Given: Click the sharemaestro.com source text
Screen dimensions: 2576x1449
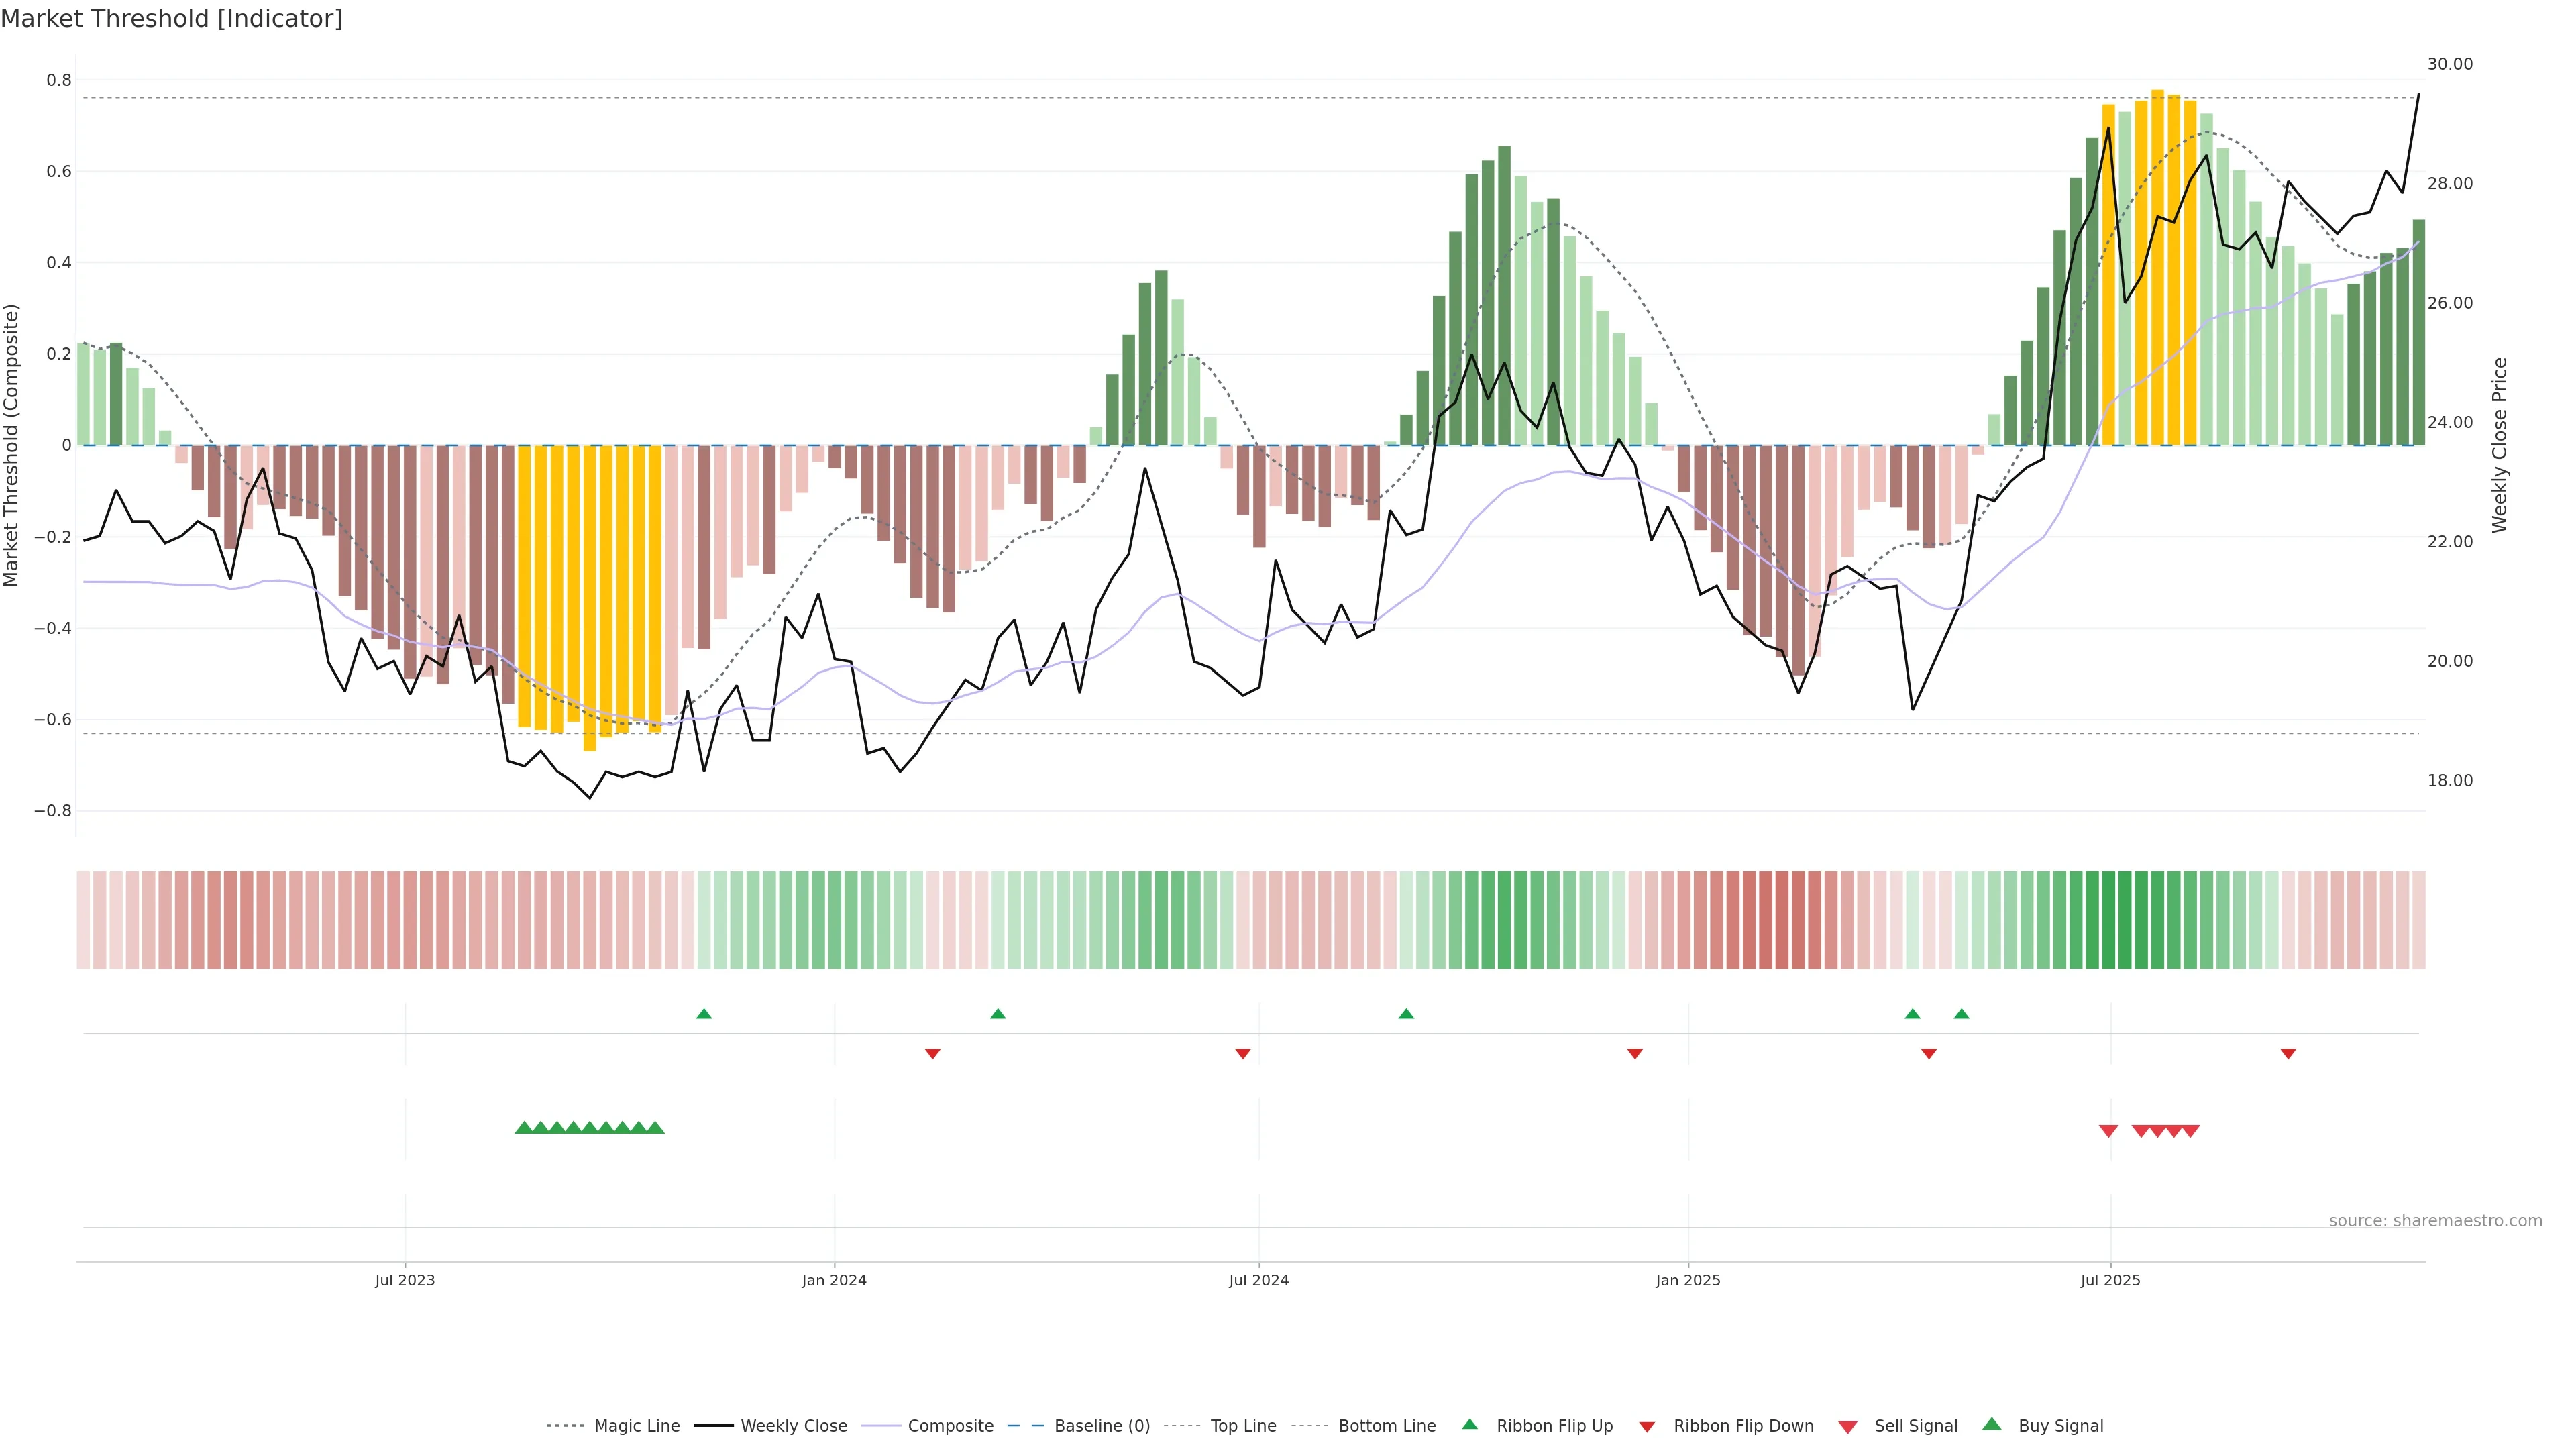Looking at the screenshot, I should [x=2435, y=1221].
